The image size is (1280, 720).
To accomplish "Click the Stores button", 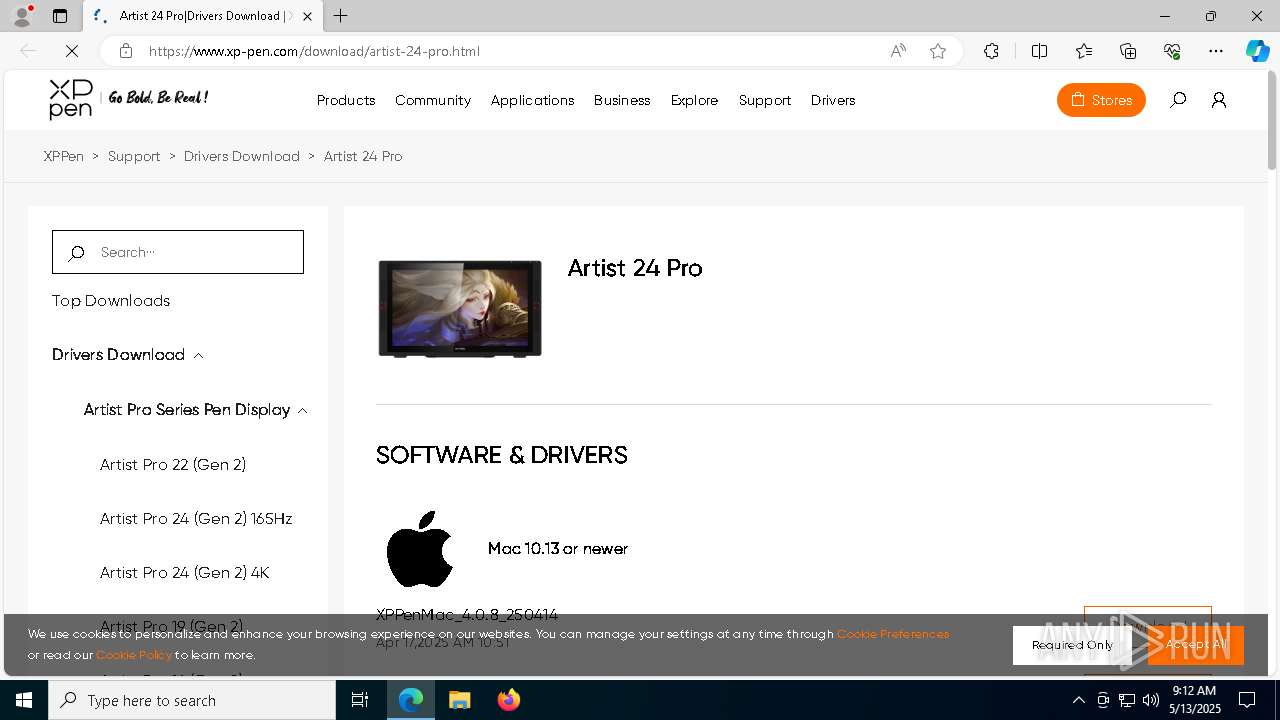I will pyautogui.click(x=1101, y=100).
